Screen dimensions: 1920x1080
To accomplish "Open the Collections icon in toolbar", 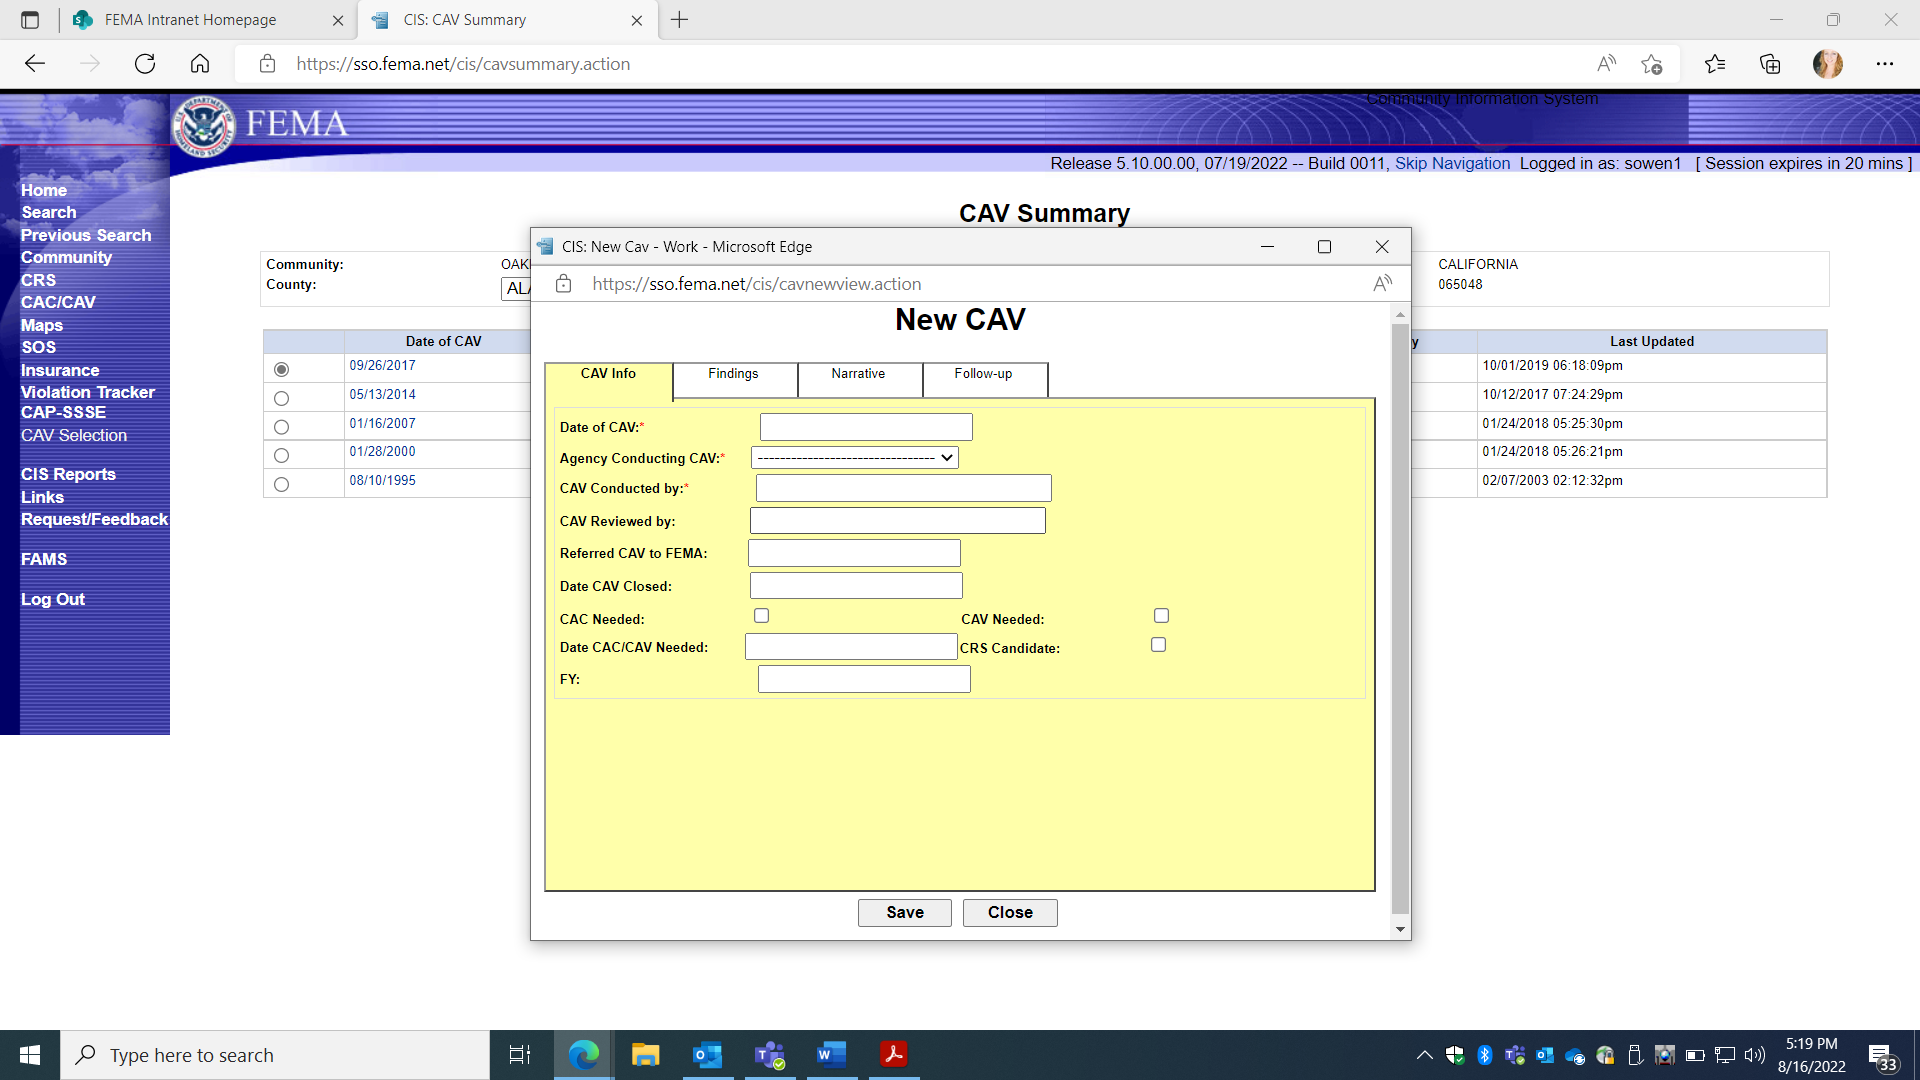I will point(1770,64).
